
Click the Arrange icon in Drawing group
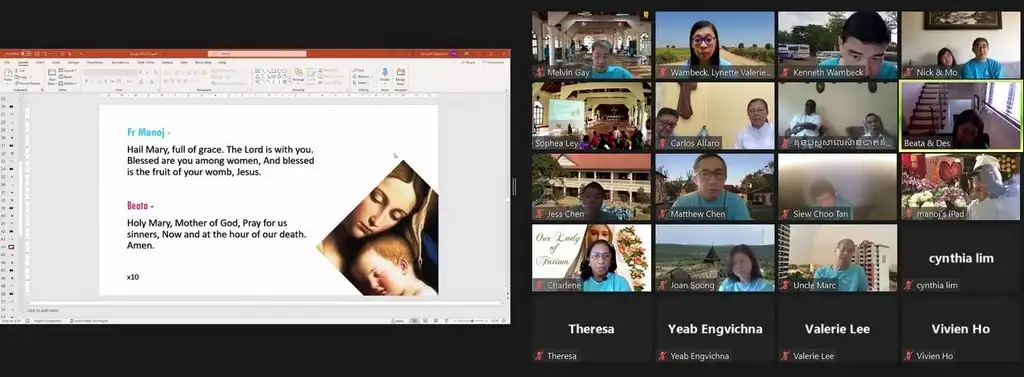[x=298, y=73]
